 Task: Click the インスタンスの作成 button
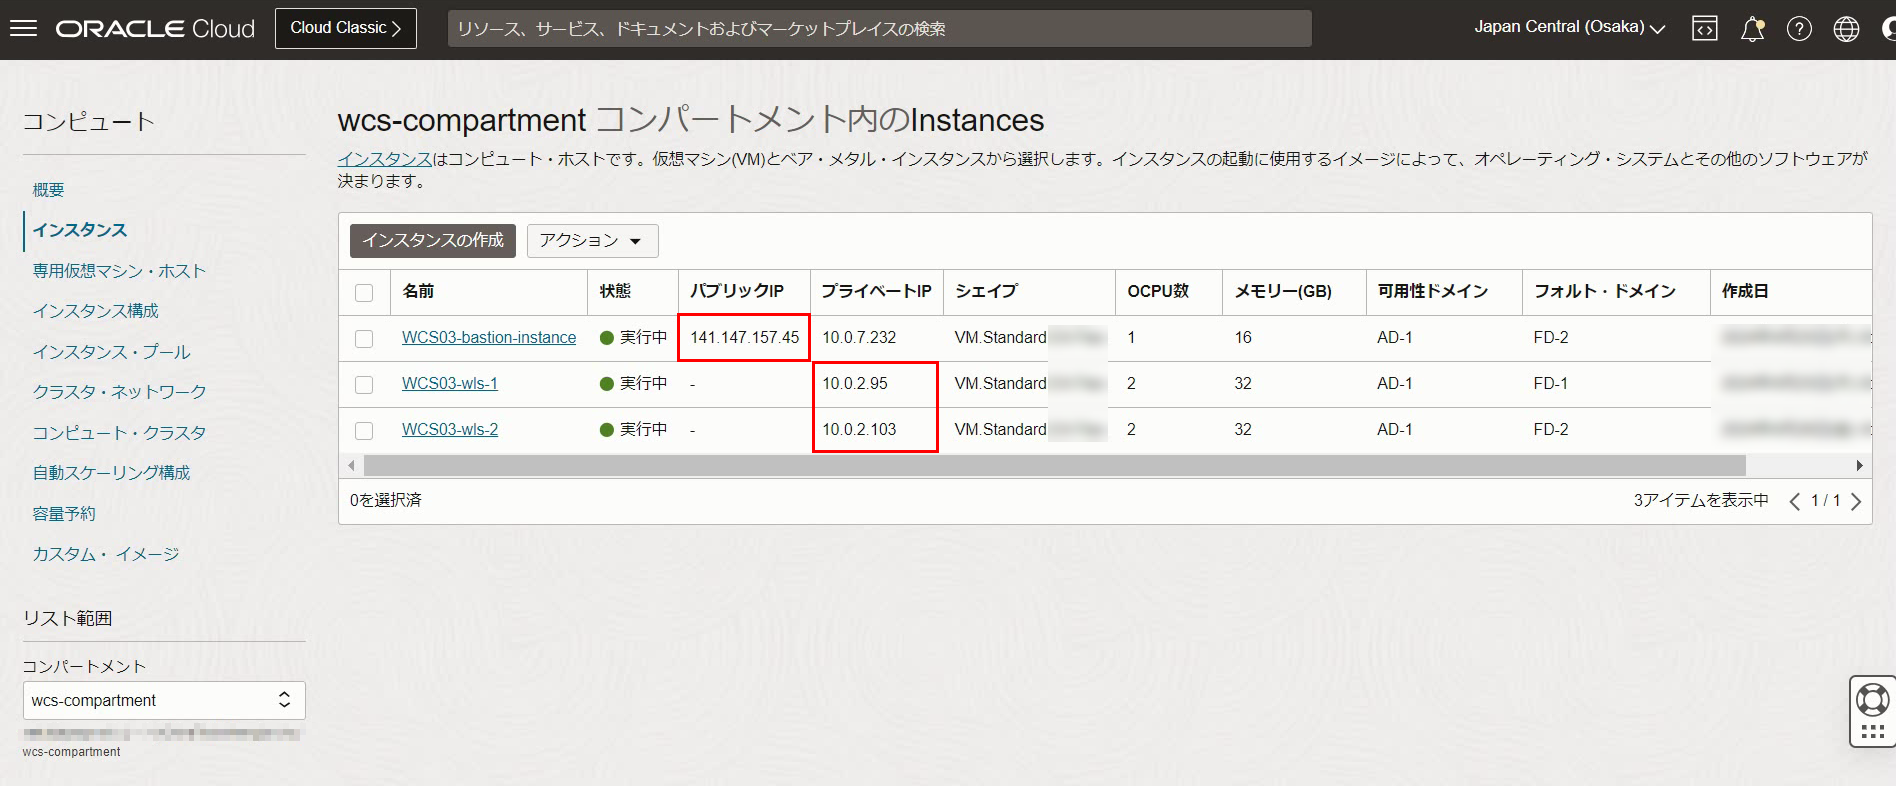(433, 241)
